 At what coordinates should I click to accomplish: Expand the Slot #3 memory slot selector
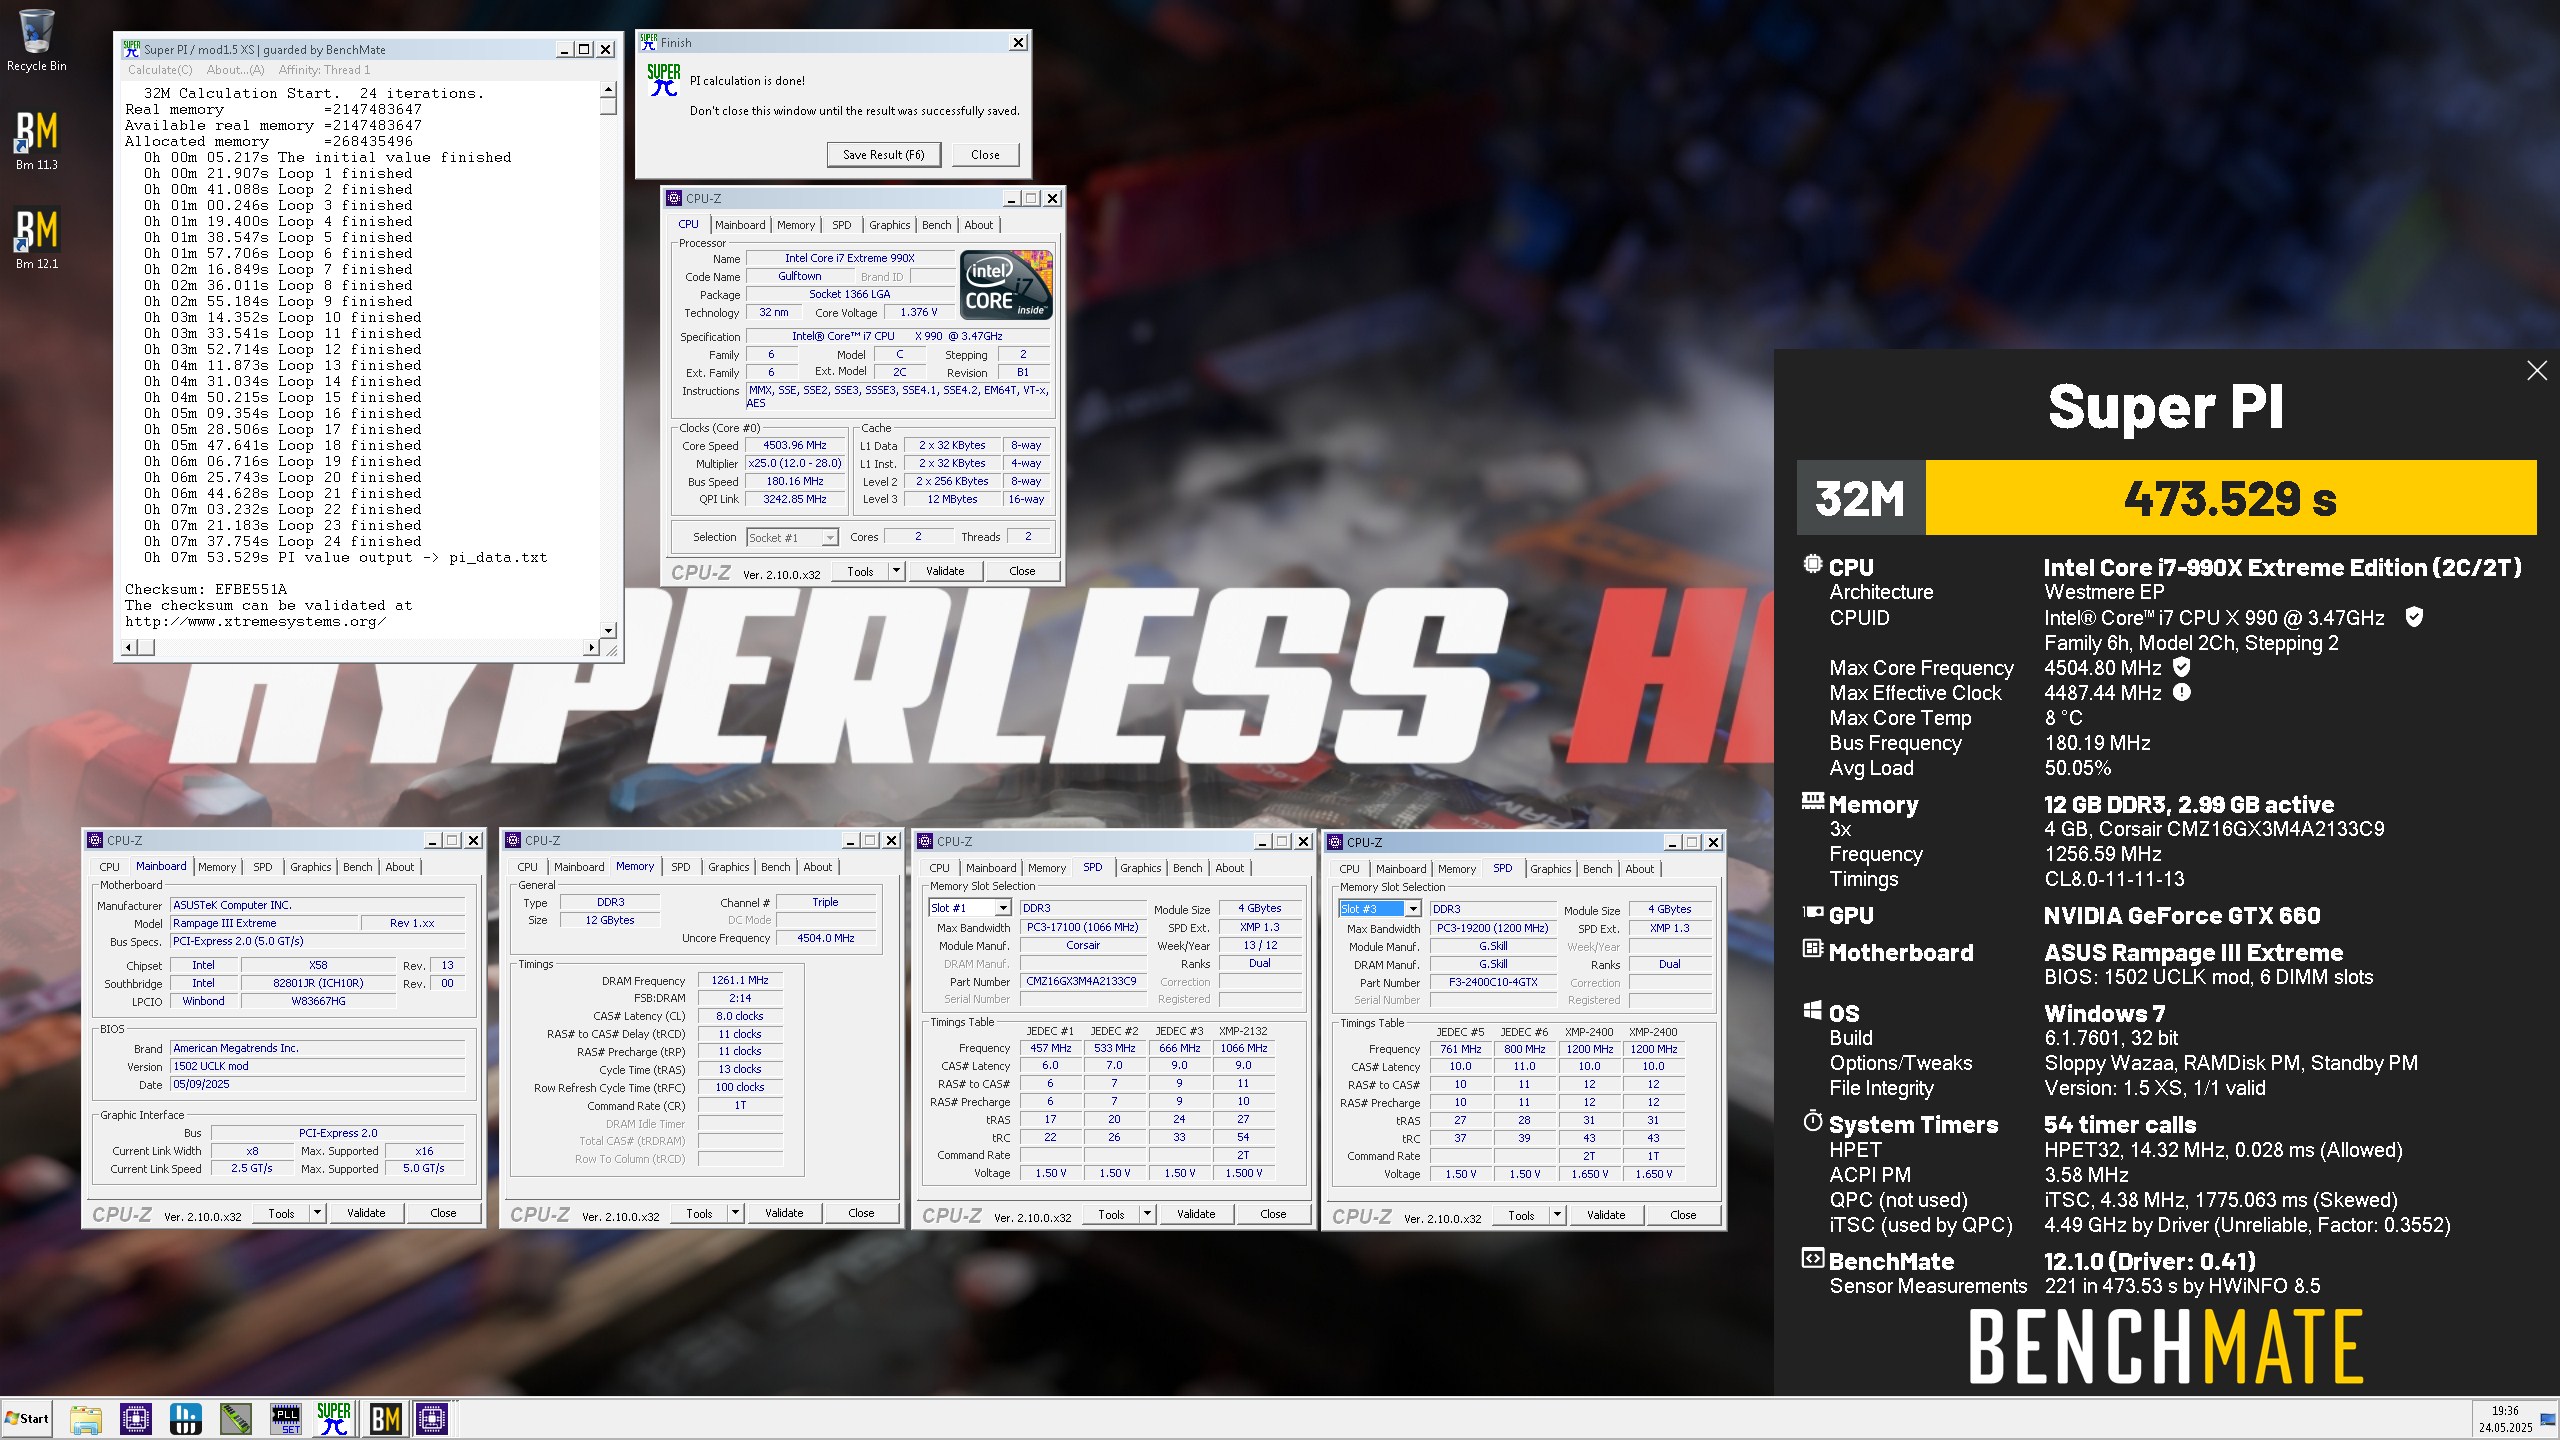click(1413, 909)
